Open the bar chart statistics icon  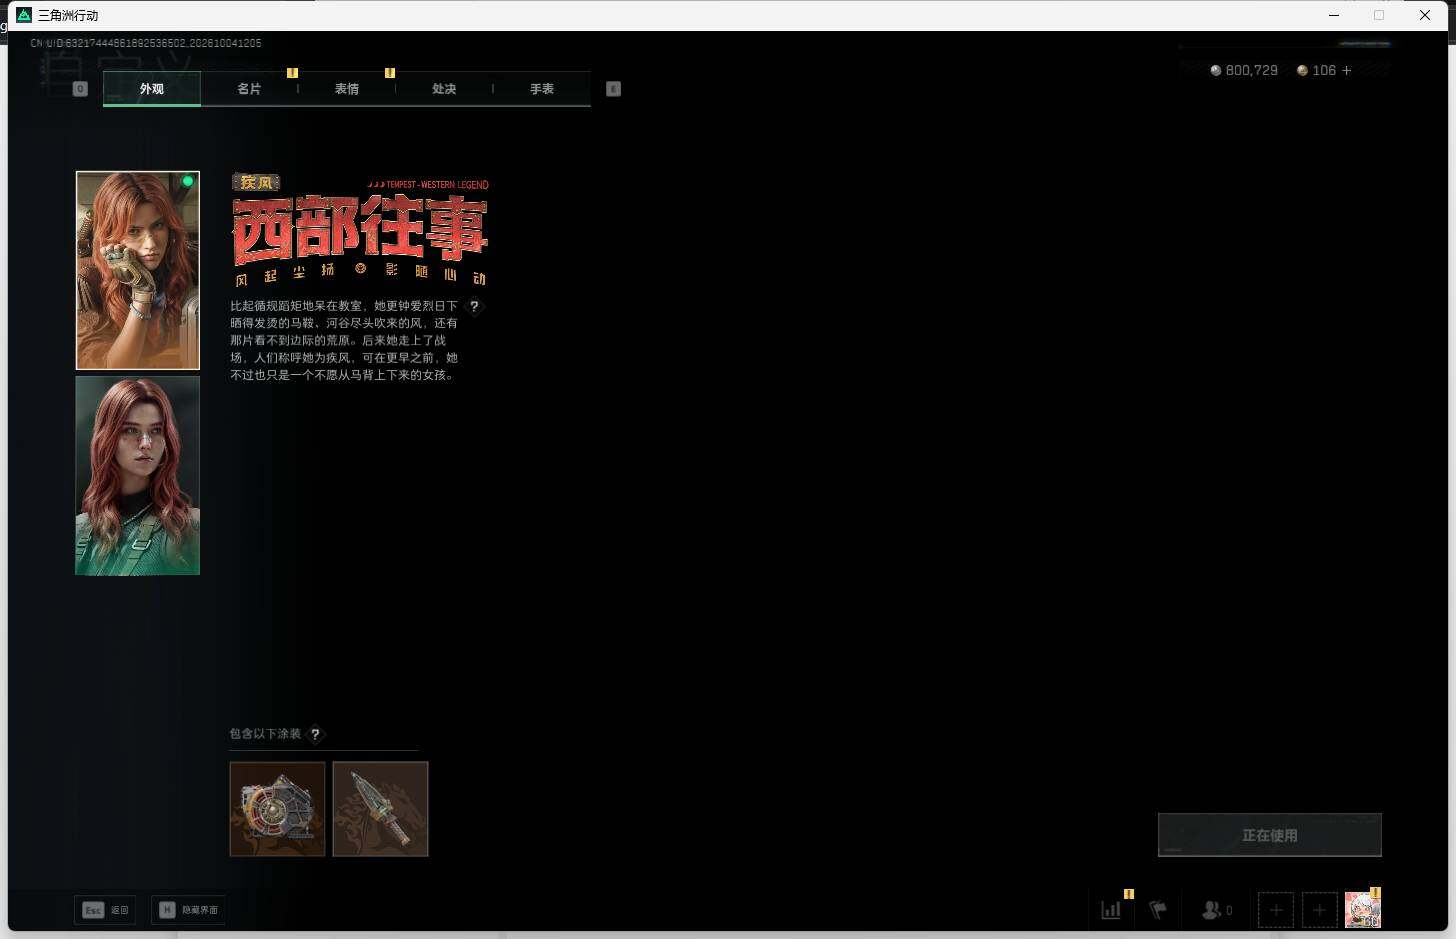pos(1111,910)
